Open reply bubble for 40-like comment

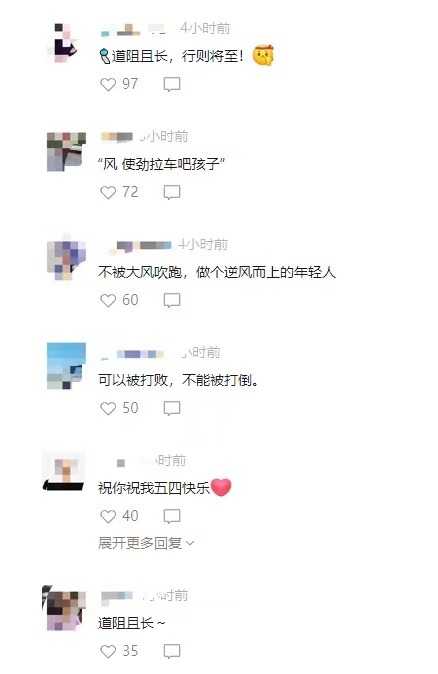coord(172,516)
